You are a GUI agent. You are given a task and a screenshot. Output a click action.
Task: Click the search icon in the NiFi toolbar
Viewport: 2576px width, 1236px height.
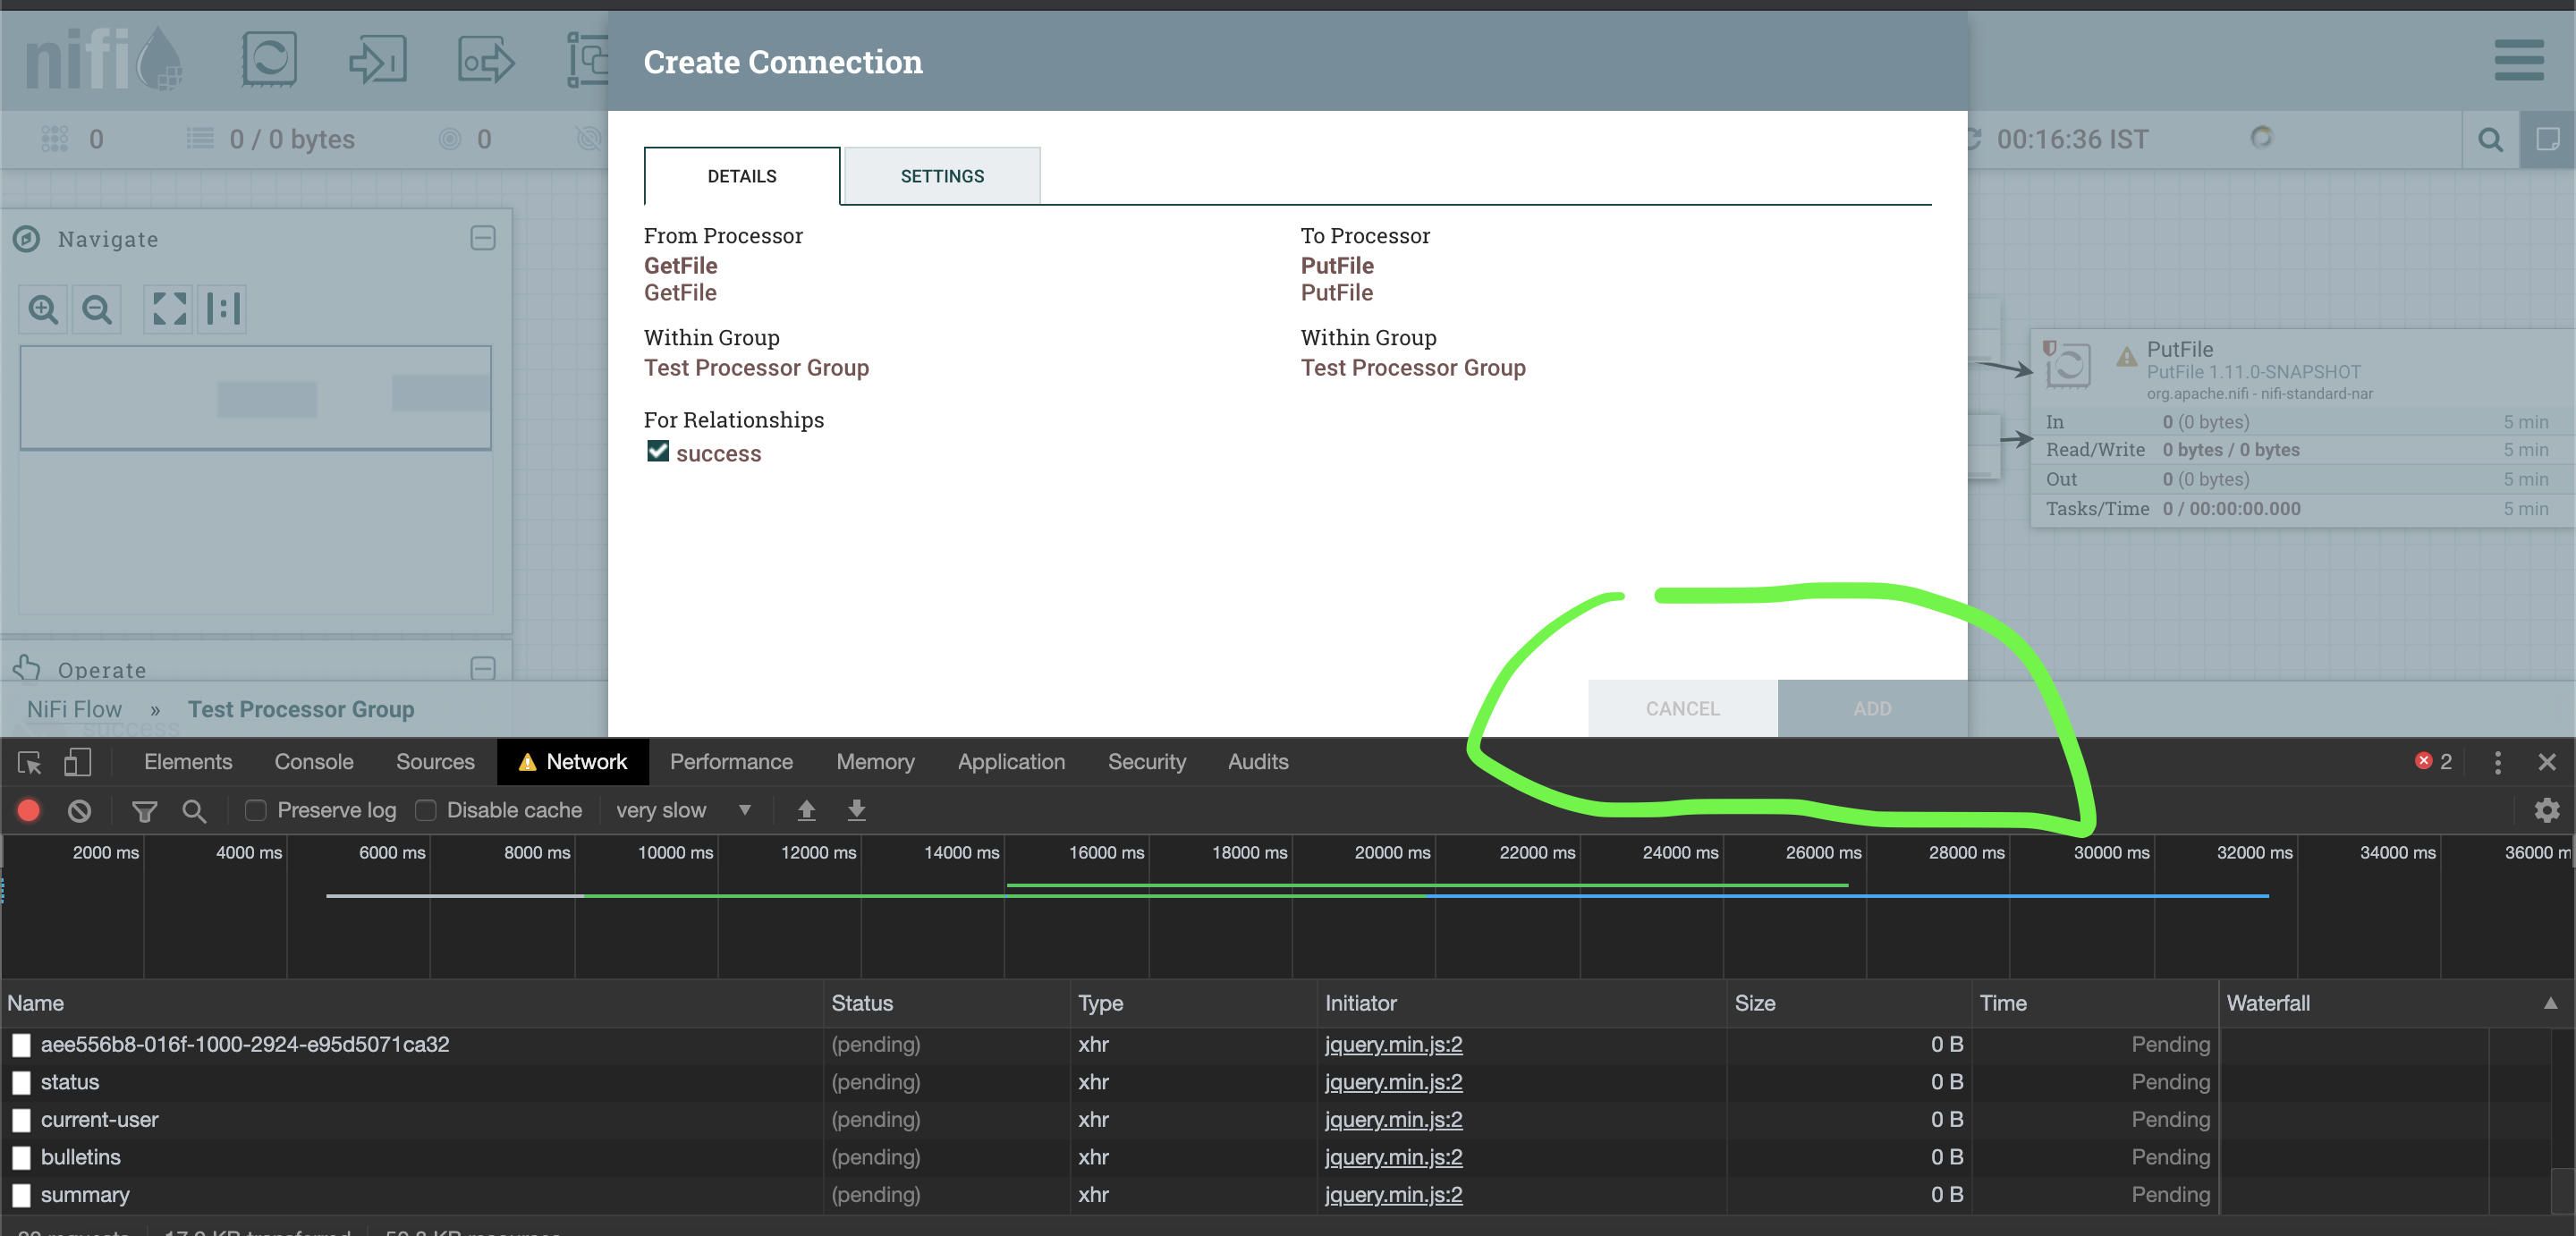click(2490, 139)
